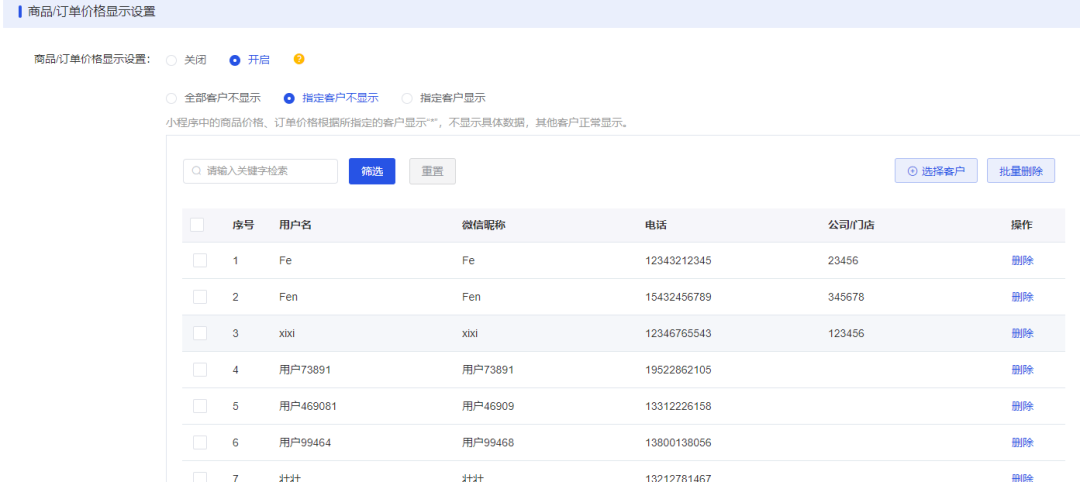Click phone number 15432456789

678,297
